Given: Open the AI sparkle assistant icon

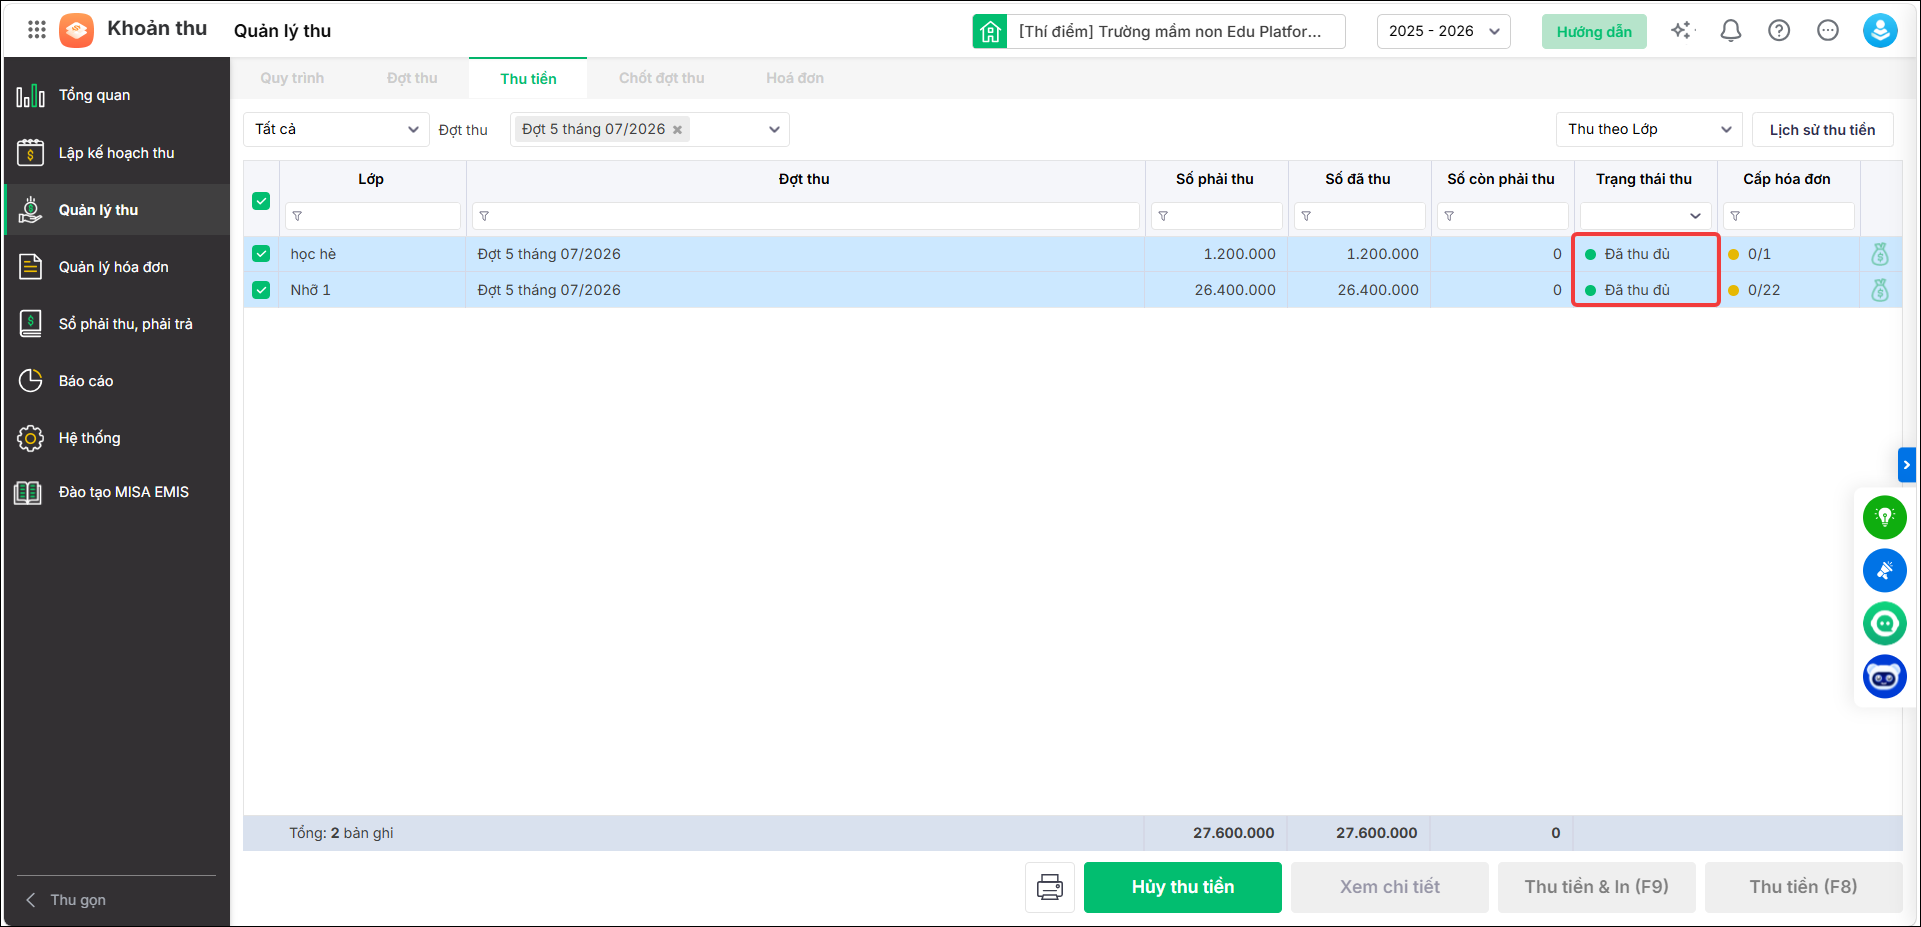Looking at the screenshot, I should [1682, 30].
